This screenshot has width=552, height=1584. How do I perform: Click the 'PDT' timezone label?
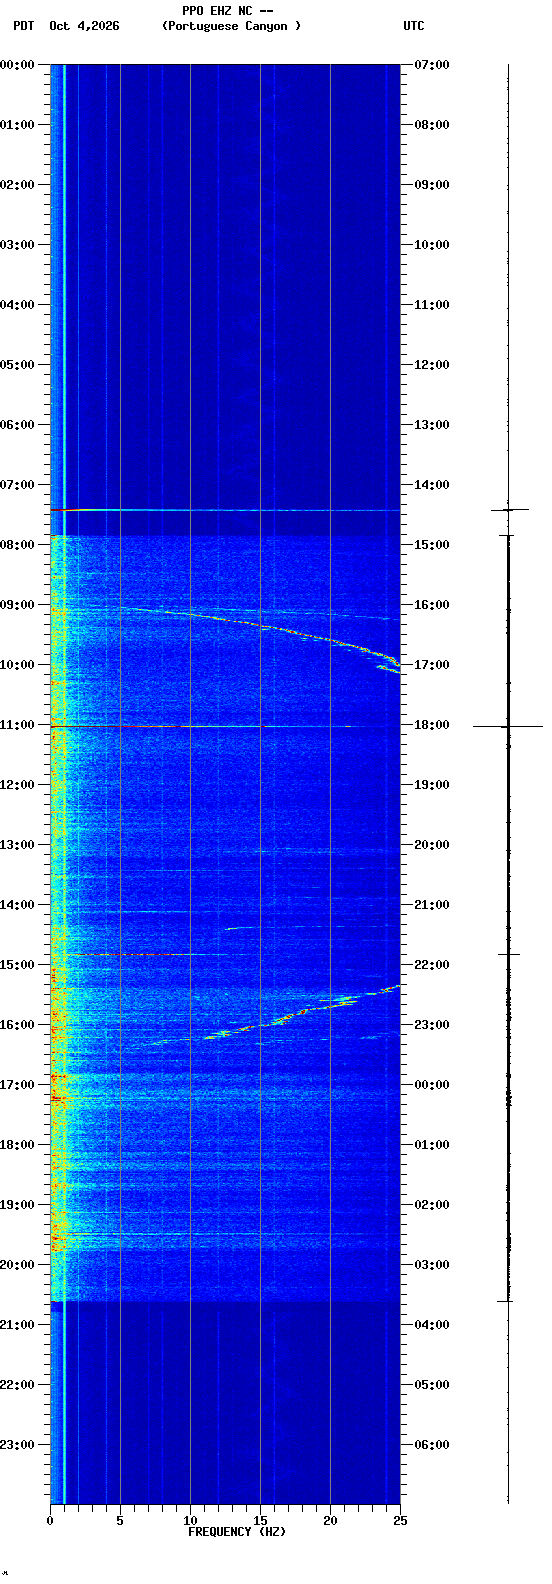[x=24, y=26]
